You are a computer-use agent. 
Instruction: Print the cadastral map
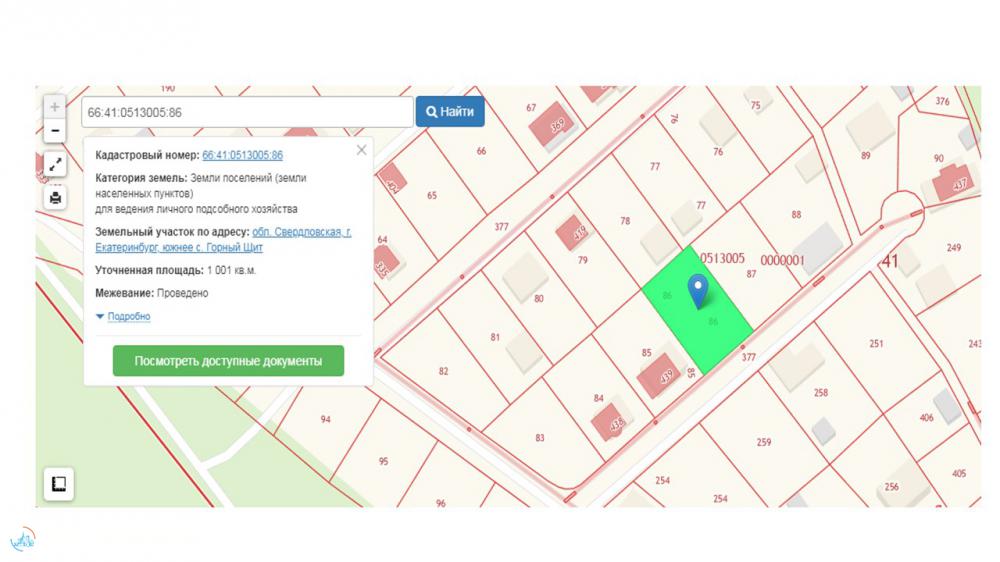click(55, 197)
